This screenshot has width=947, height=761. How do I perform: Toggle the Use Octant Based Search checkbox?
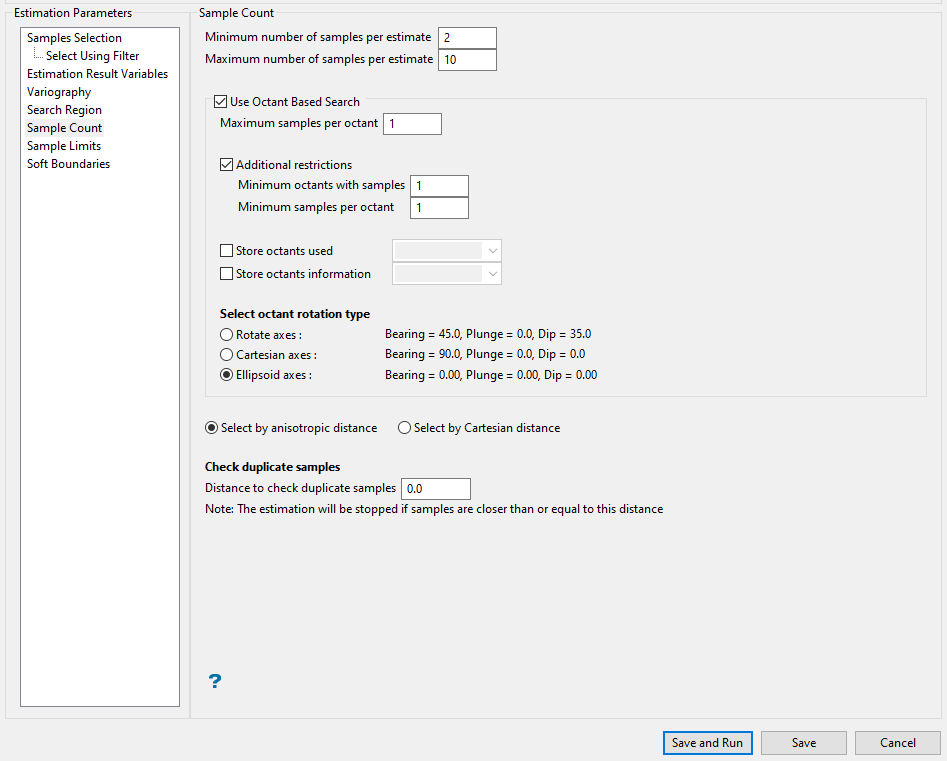pos(221,102)
